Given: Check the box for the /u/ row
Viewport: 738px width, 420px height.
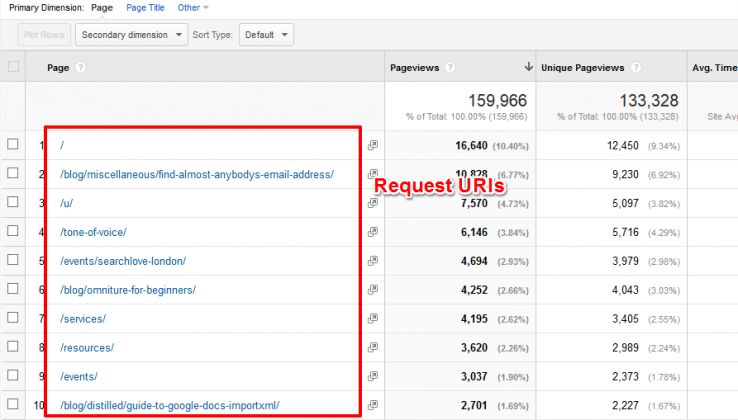Looking at the screenshot, I should (13, 203).
